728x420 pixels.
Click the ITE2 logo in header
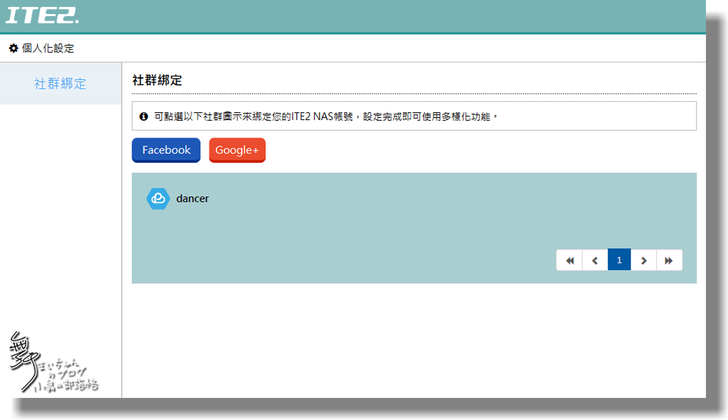42,15
